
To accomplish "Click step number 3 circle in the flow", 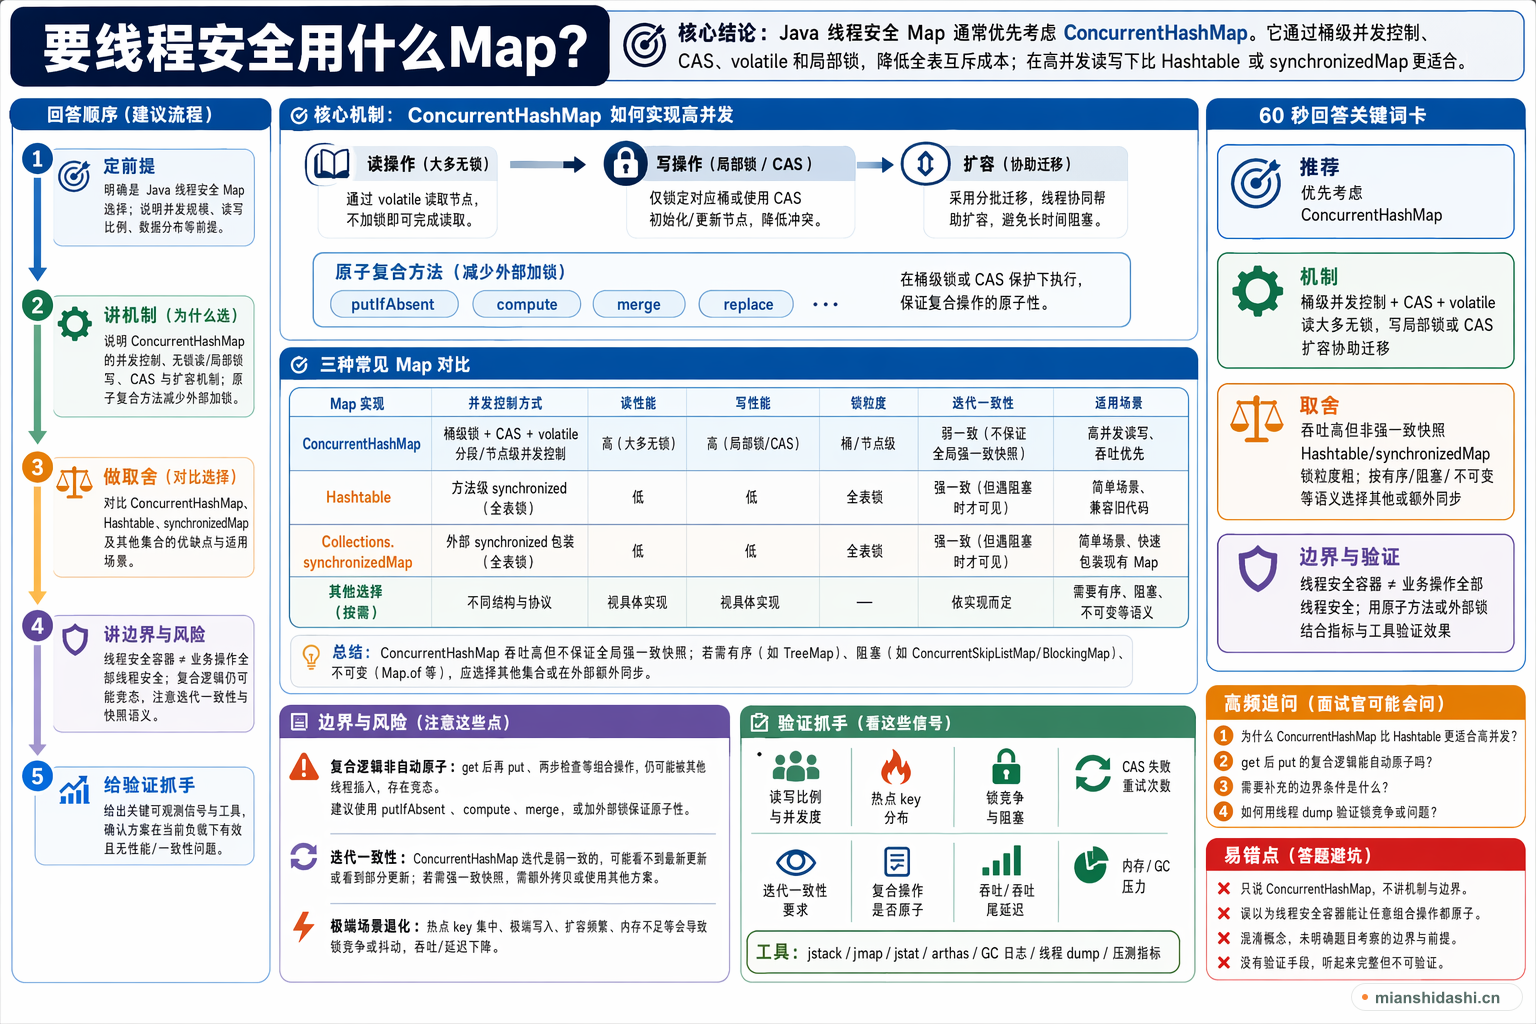I will (x=37, y=467).
